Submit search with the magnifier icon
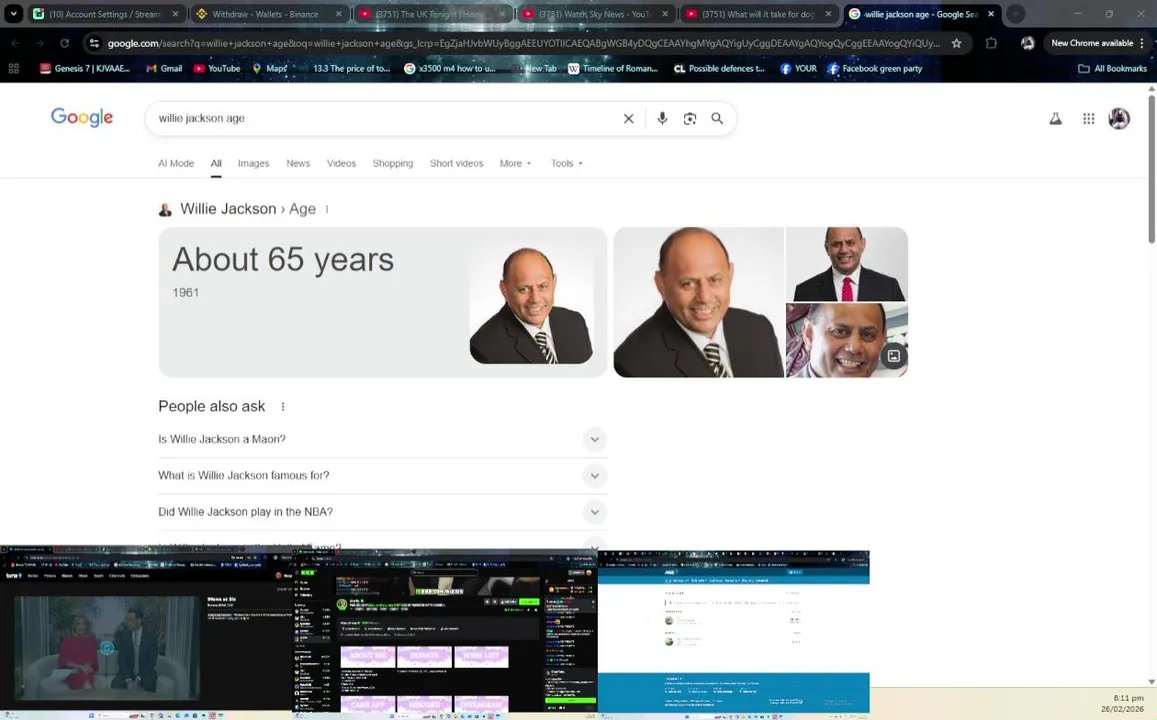 [x=717, y=118]
